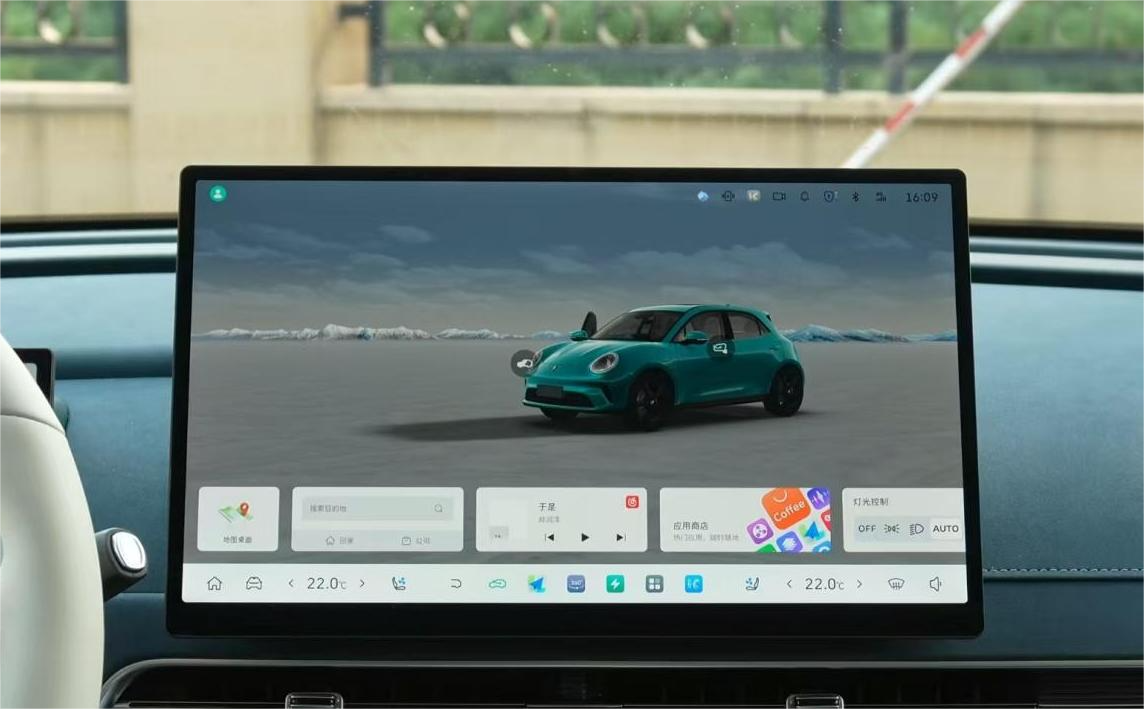The image size is (1144, 709).
Task: Tap the Bluetooth status icon
Action: pyautogui.click(x=856, y=197)
